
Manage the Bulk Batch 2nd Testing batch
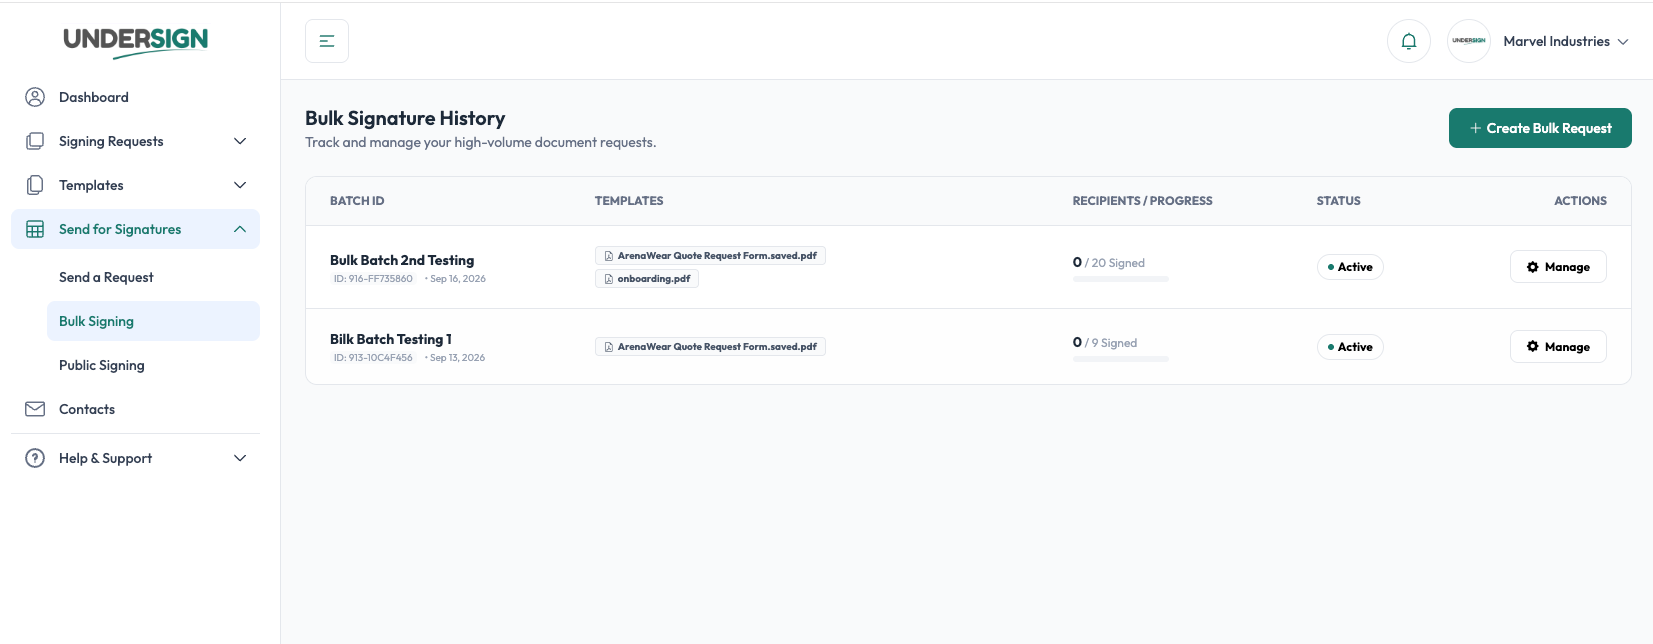pos(1558,267)
